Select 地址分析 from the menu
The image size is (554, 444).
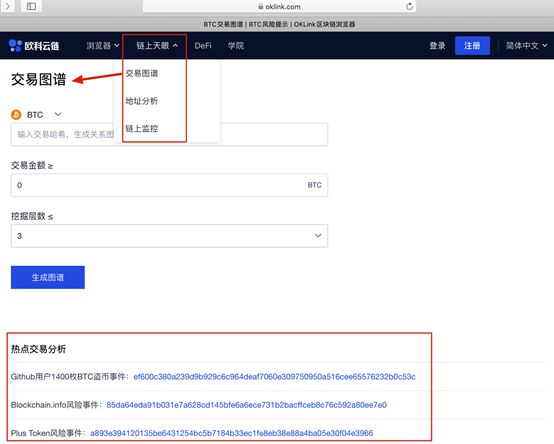tap(142, 101)
